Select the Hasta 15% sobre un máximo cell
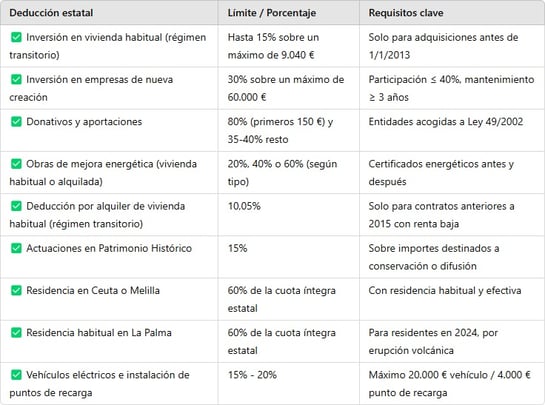This screenshot has width=545, height=405. click(288, 46)
